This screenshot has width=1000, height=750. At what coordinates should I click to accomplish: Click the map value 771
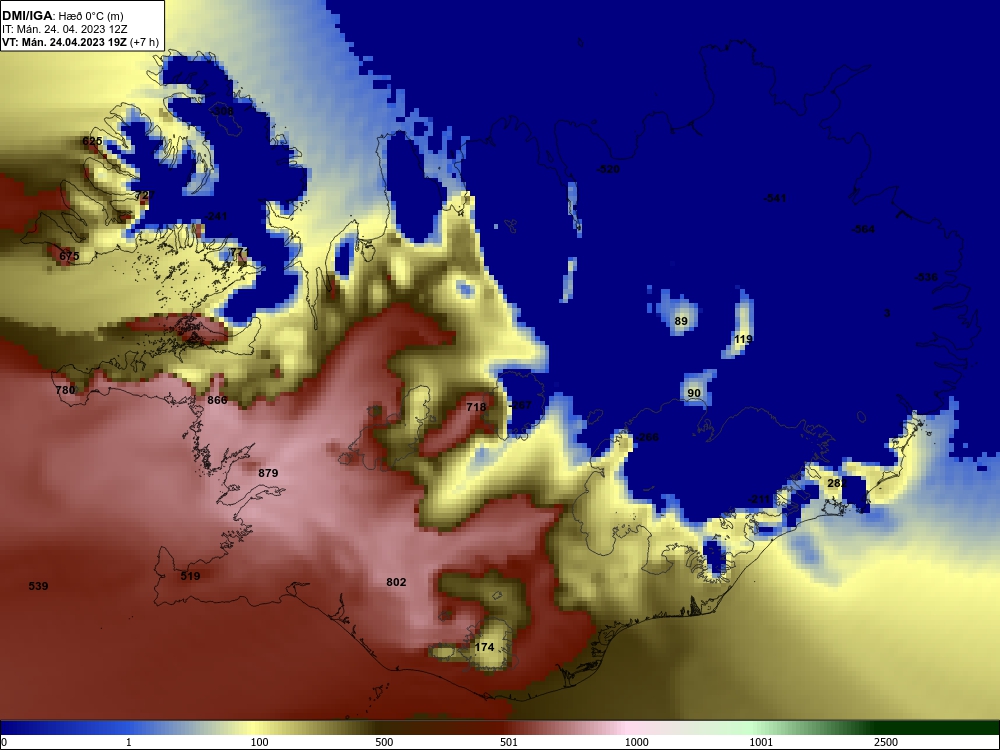(x=238, y=253)
